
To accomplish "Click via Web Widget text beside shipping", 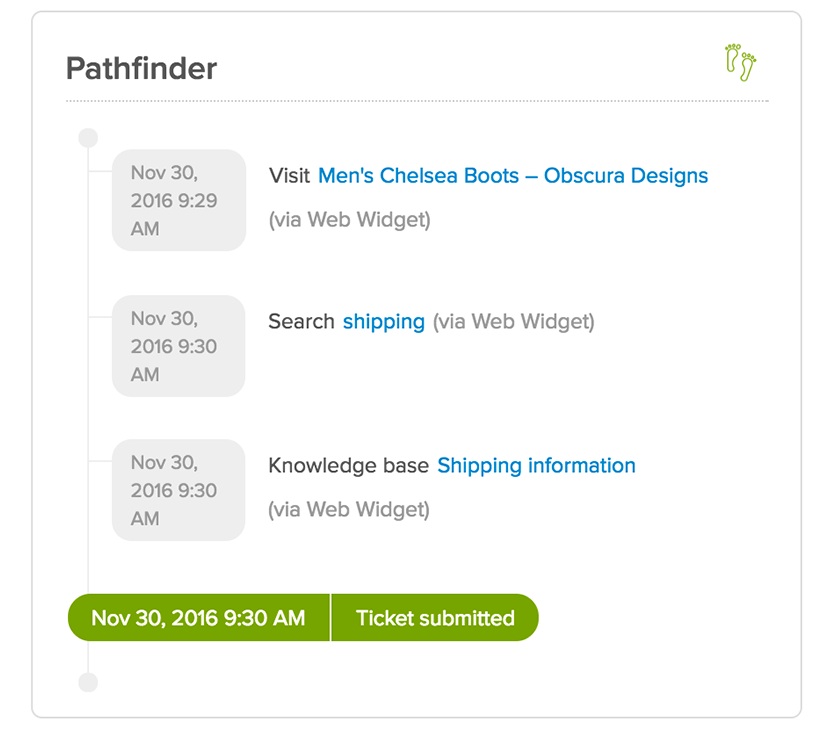I will [513, 322].
